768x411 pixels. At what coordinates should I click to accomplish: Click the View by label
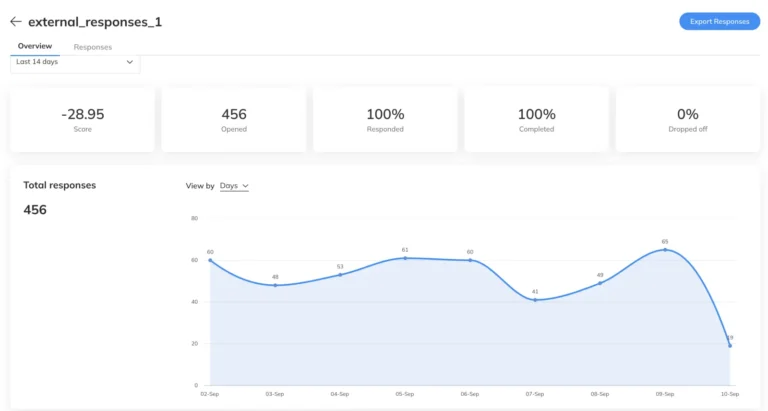(200, 186)
